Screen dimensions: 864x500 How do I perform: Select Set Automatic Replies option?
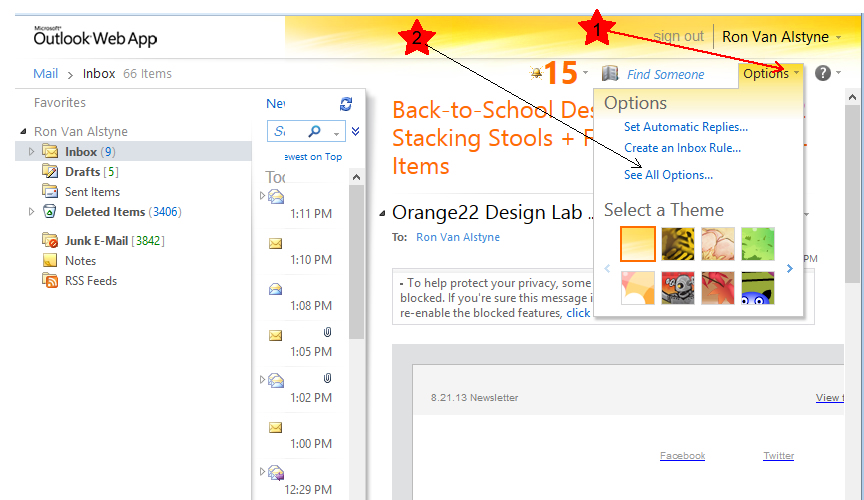pyautogui.click(x=685, y=127)
